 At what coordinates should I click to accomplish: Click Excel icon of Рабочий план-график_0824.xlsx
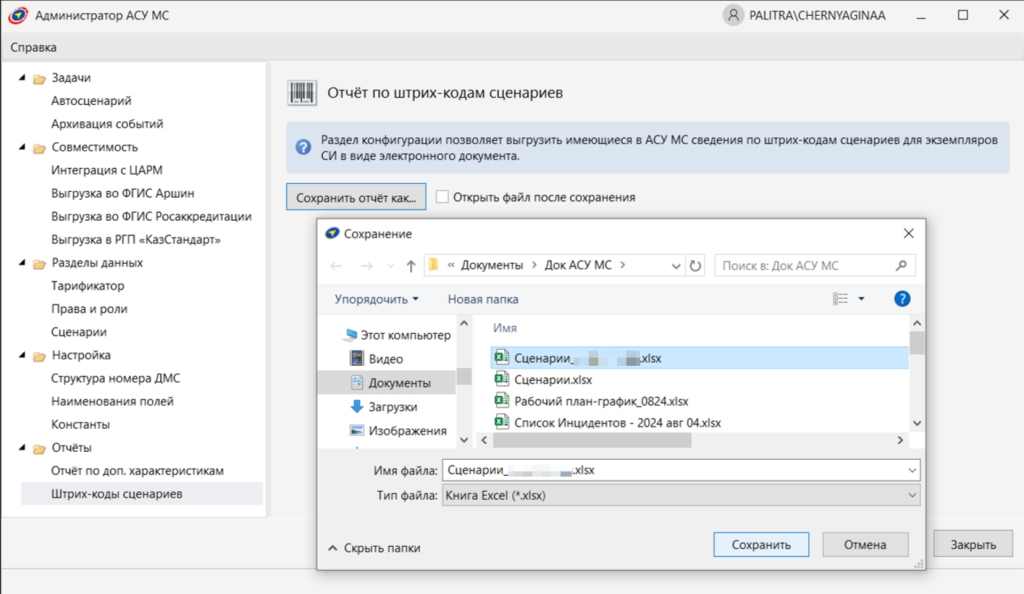coord(502,400)
